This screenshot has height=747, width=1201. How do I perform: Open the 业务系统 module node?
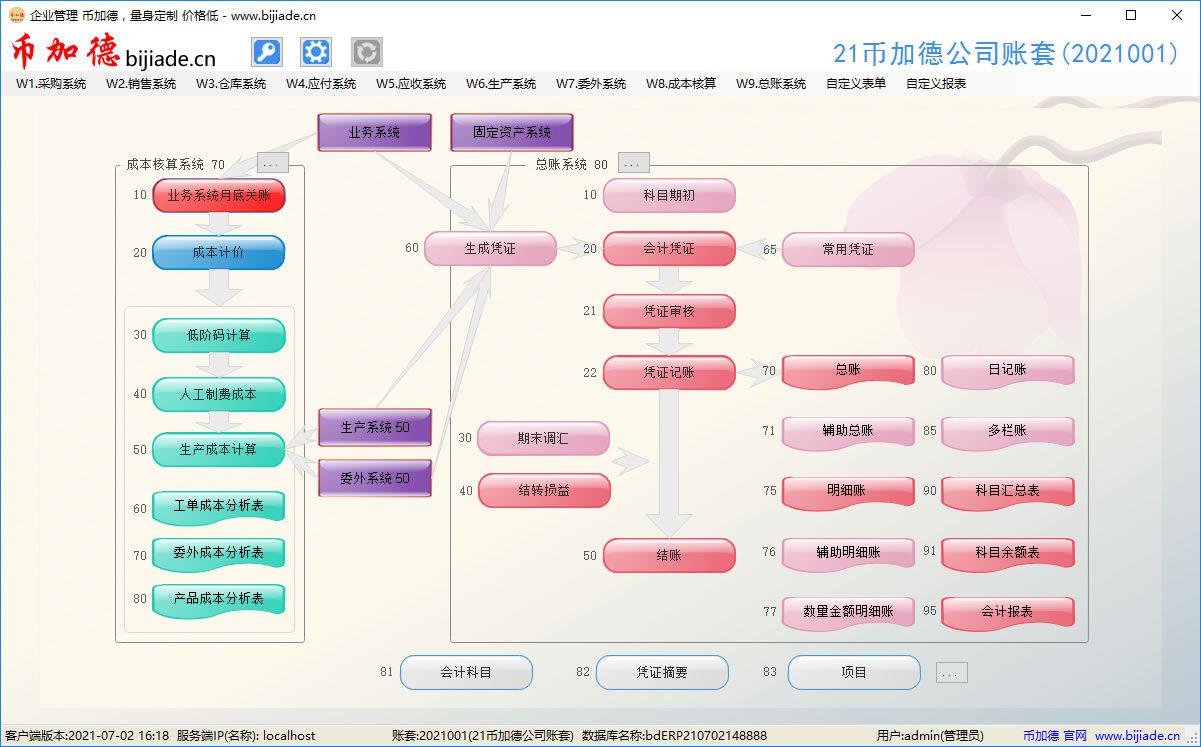click(x=374, y=131)
